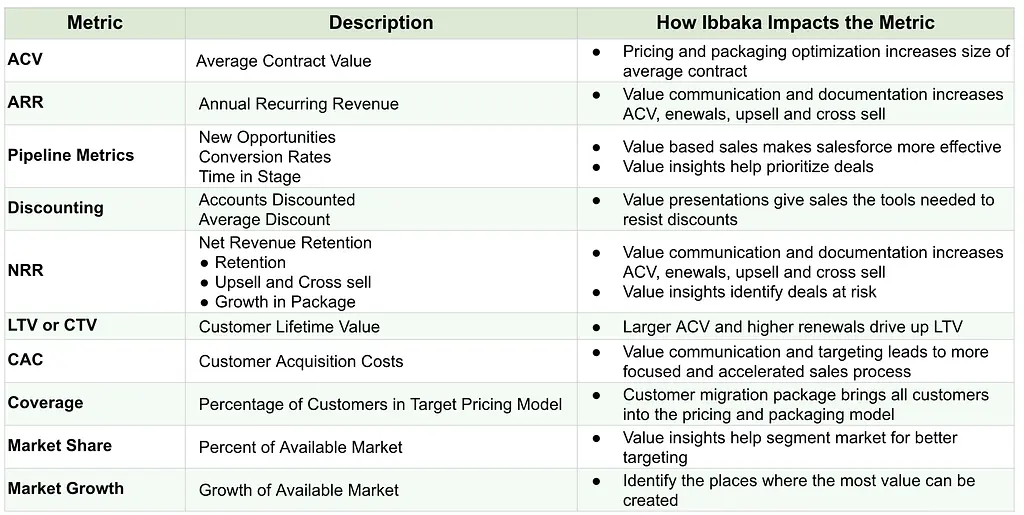Select the Discounting metric cell
Image resolution: width=1024 pixels, height=515 pixels.
coord(55,208)
